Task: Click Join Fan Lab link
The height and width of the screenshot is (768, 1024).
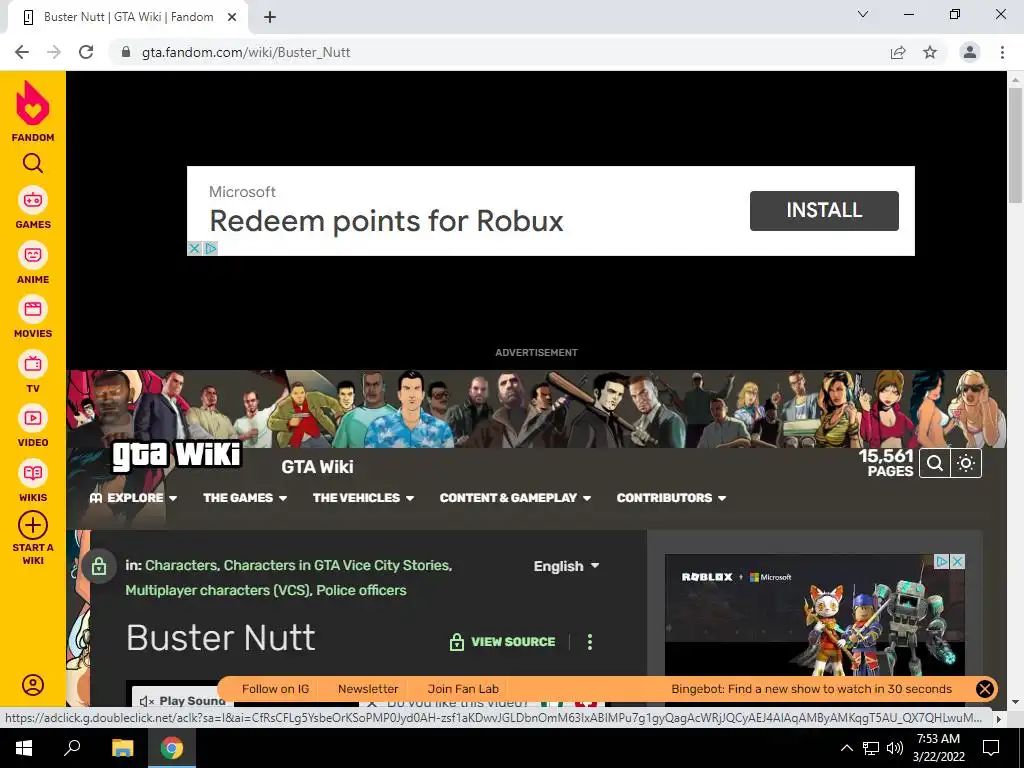Action: click(463, 689)
